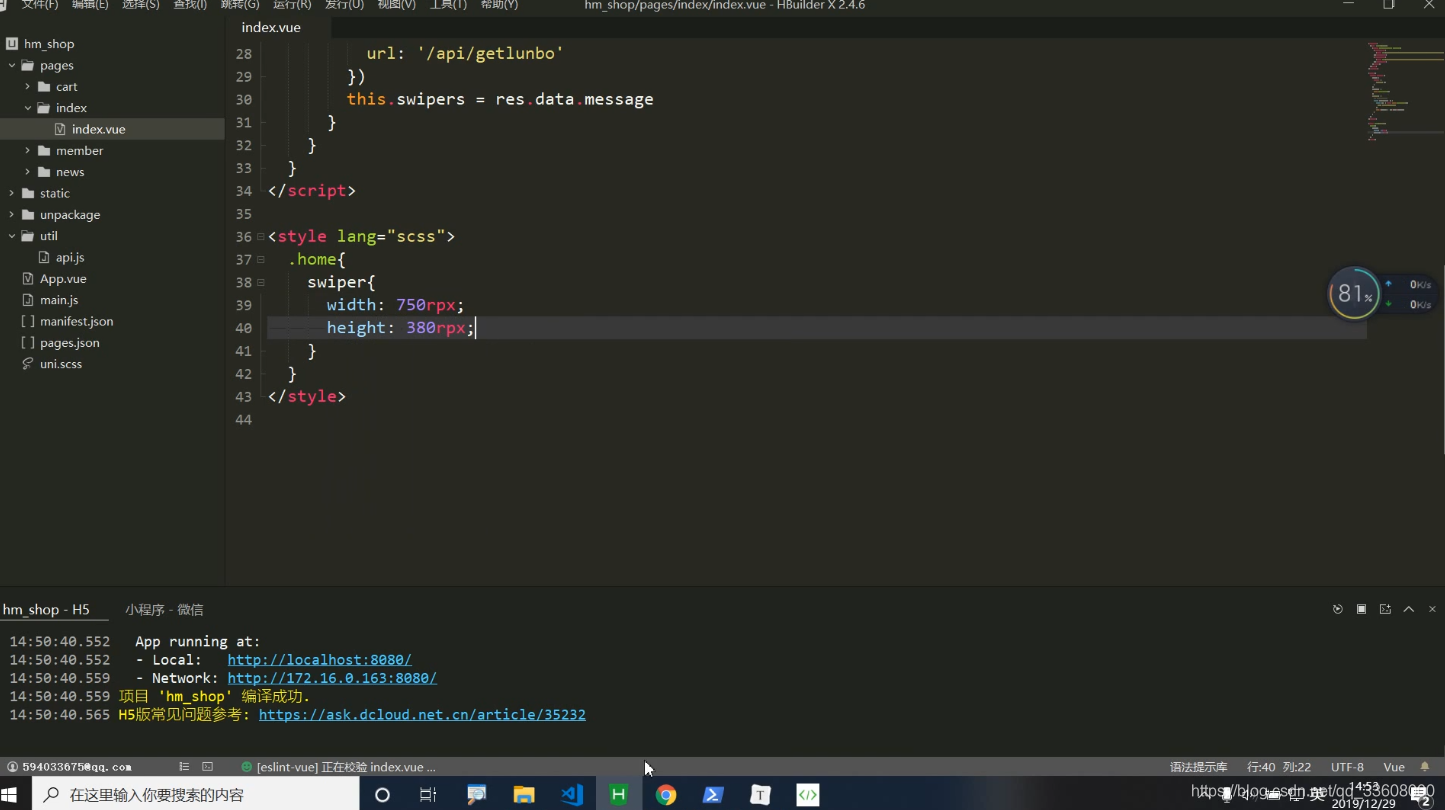The image size is (1445, 810).
Task: Collapse the pages folder
Action: pyautogui.click(x=12, y=65)
